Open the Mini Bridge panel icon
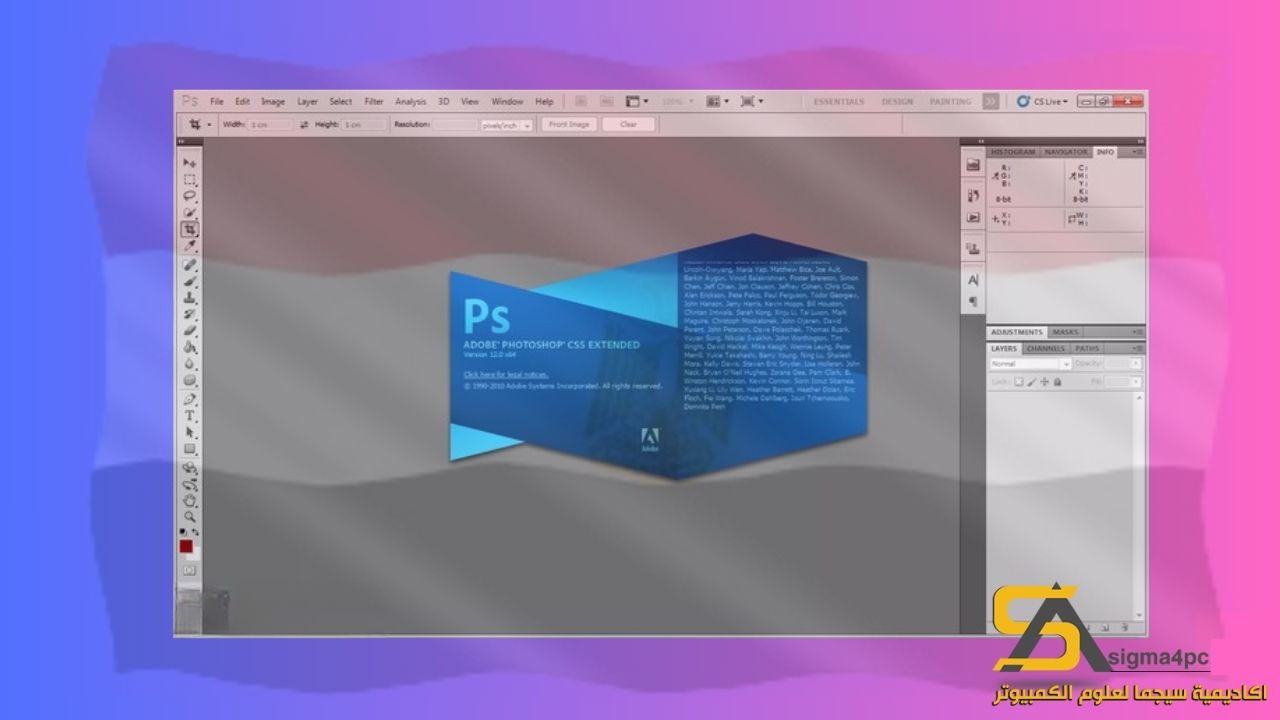The height and width of the screenshot is (720, 1280). (973, 165)
